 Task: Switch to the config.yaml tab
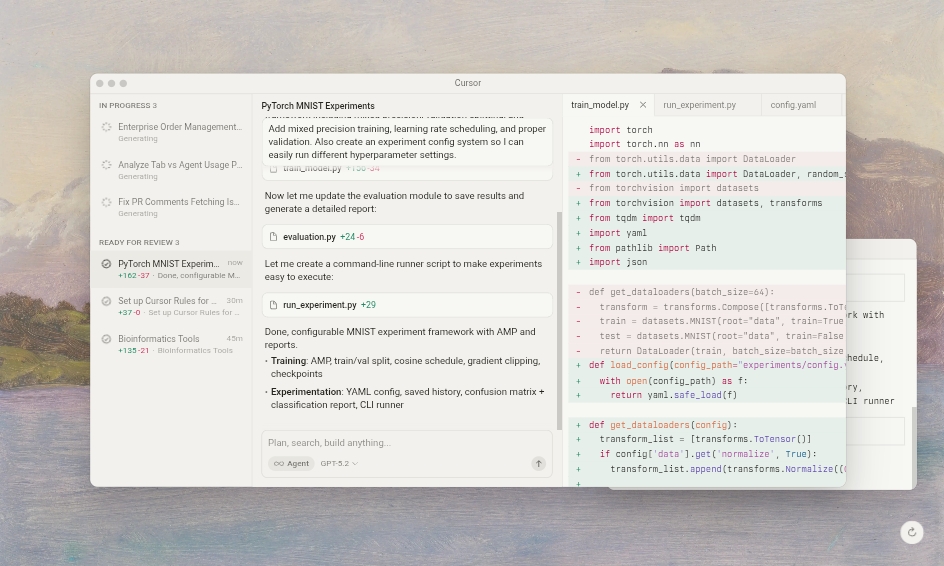792,105
